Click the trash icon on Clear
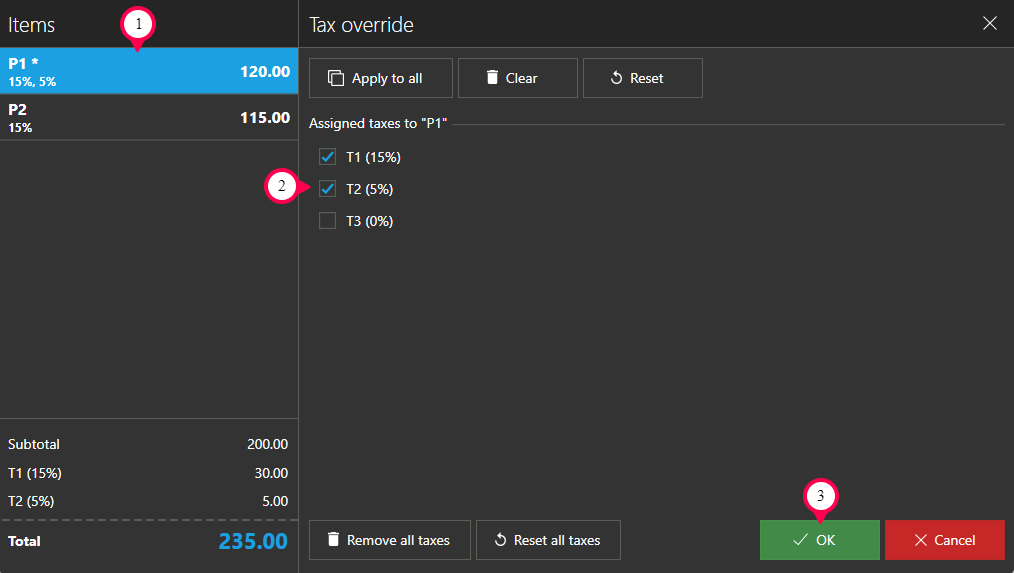 [x=492, y=78]
